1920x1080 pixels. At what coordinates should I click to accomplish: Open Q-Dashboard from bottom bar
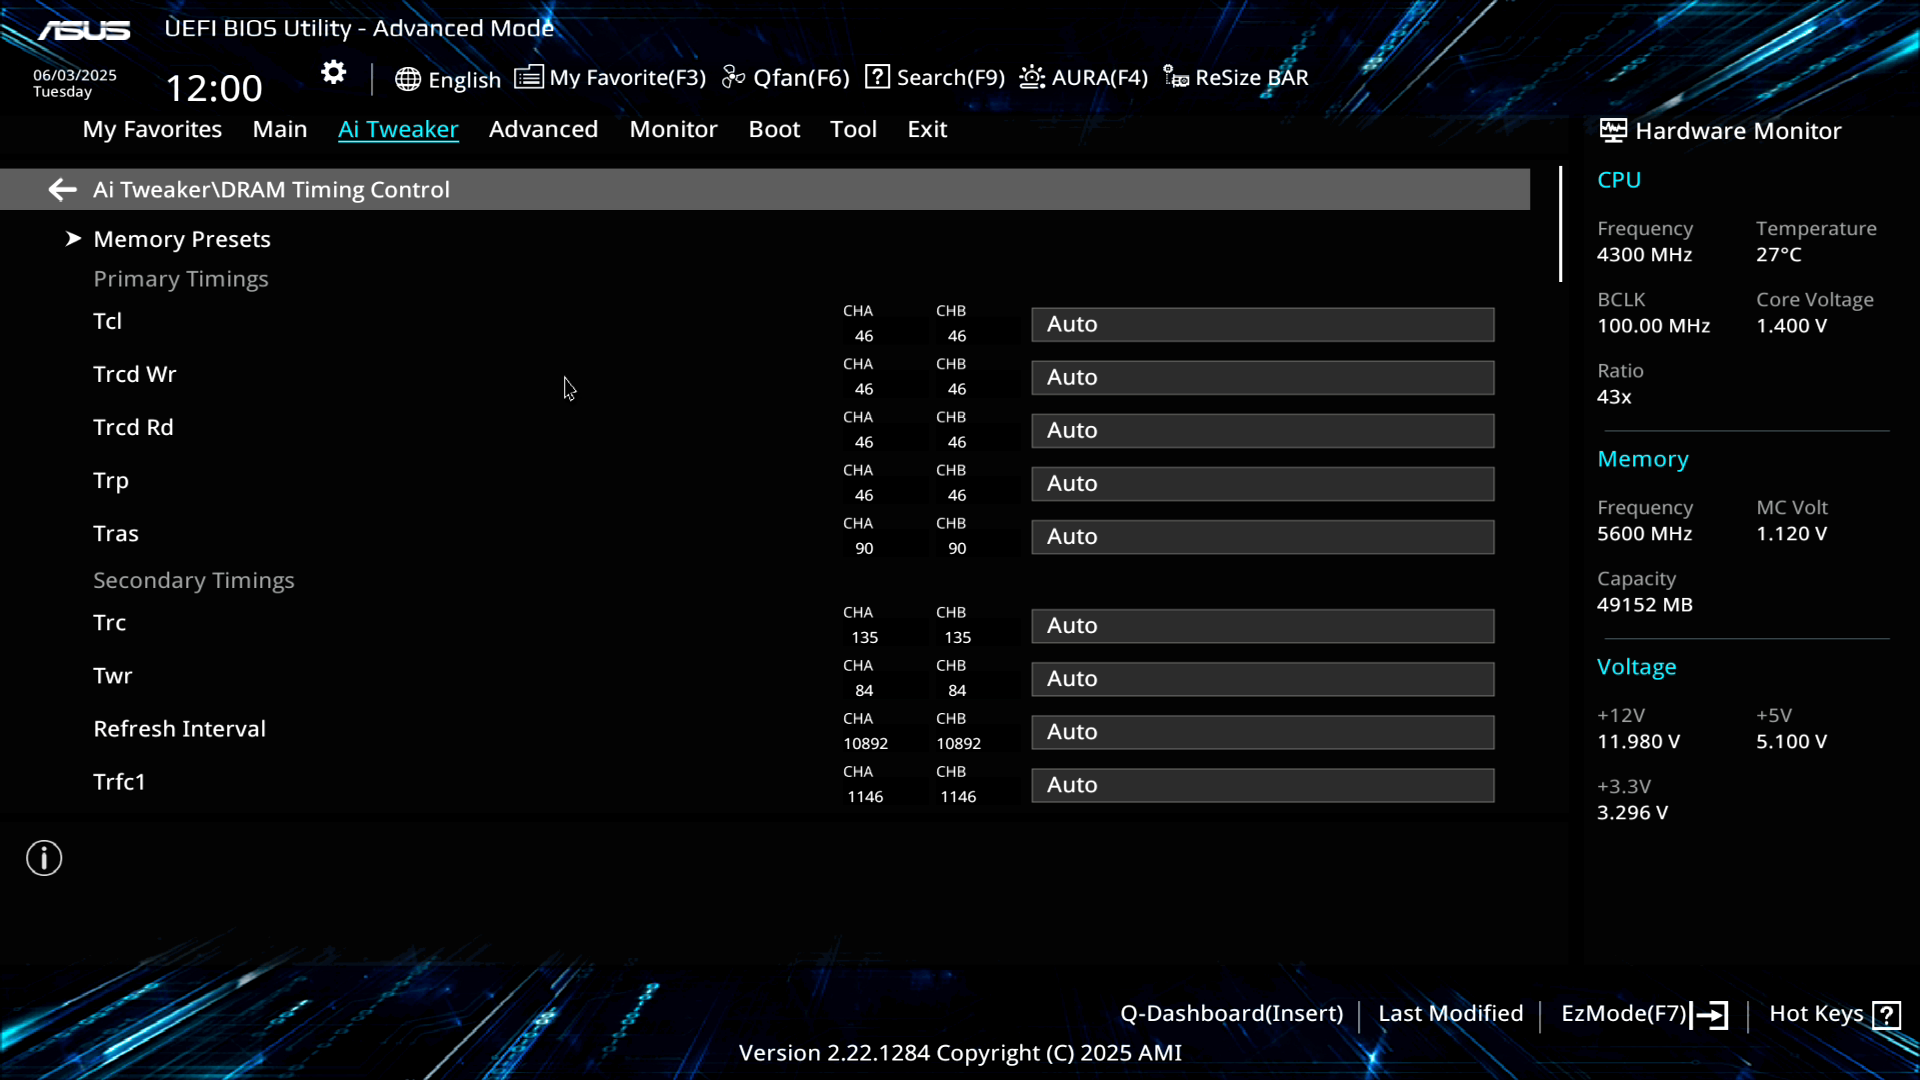(1231, 1013)
